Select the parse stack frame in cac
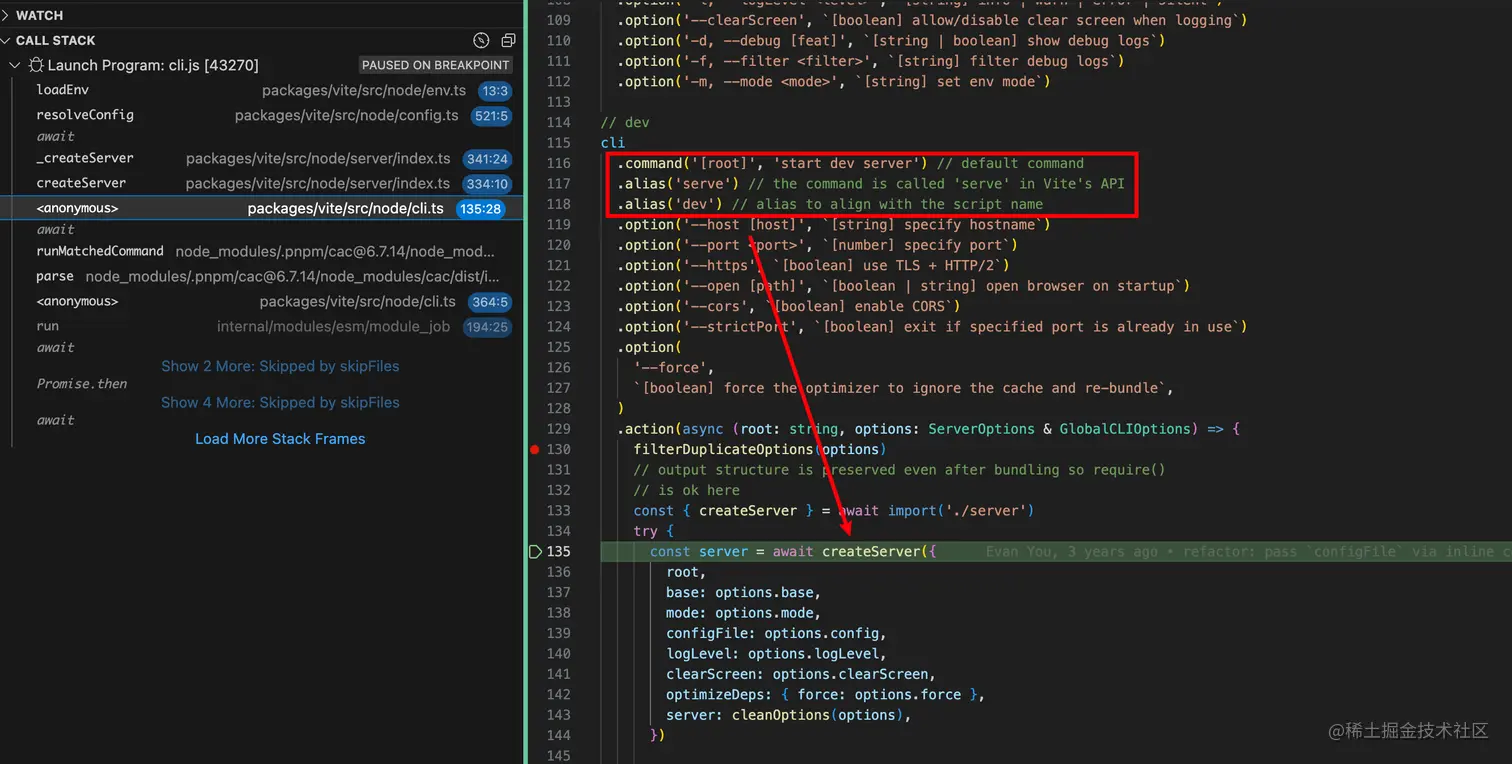This screenshot has height=764, width=1512. click(x=262, y=277)
